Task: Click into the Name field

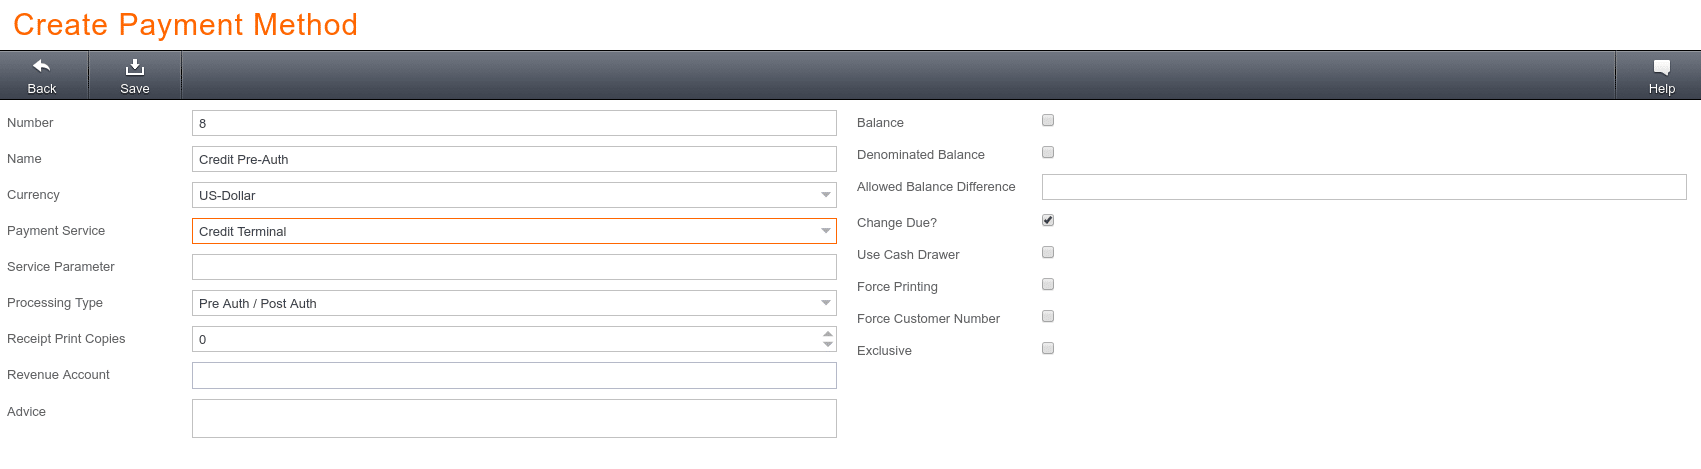Action: [x=514, y=159]
